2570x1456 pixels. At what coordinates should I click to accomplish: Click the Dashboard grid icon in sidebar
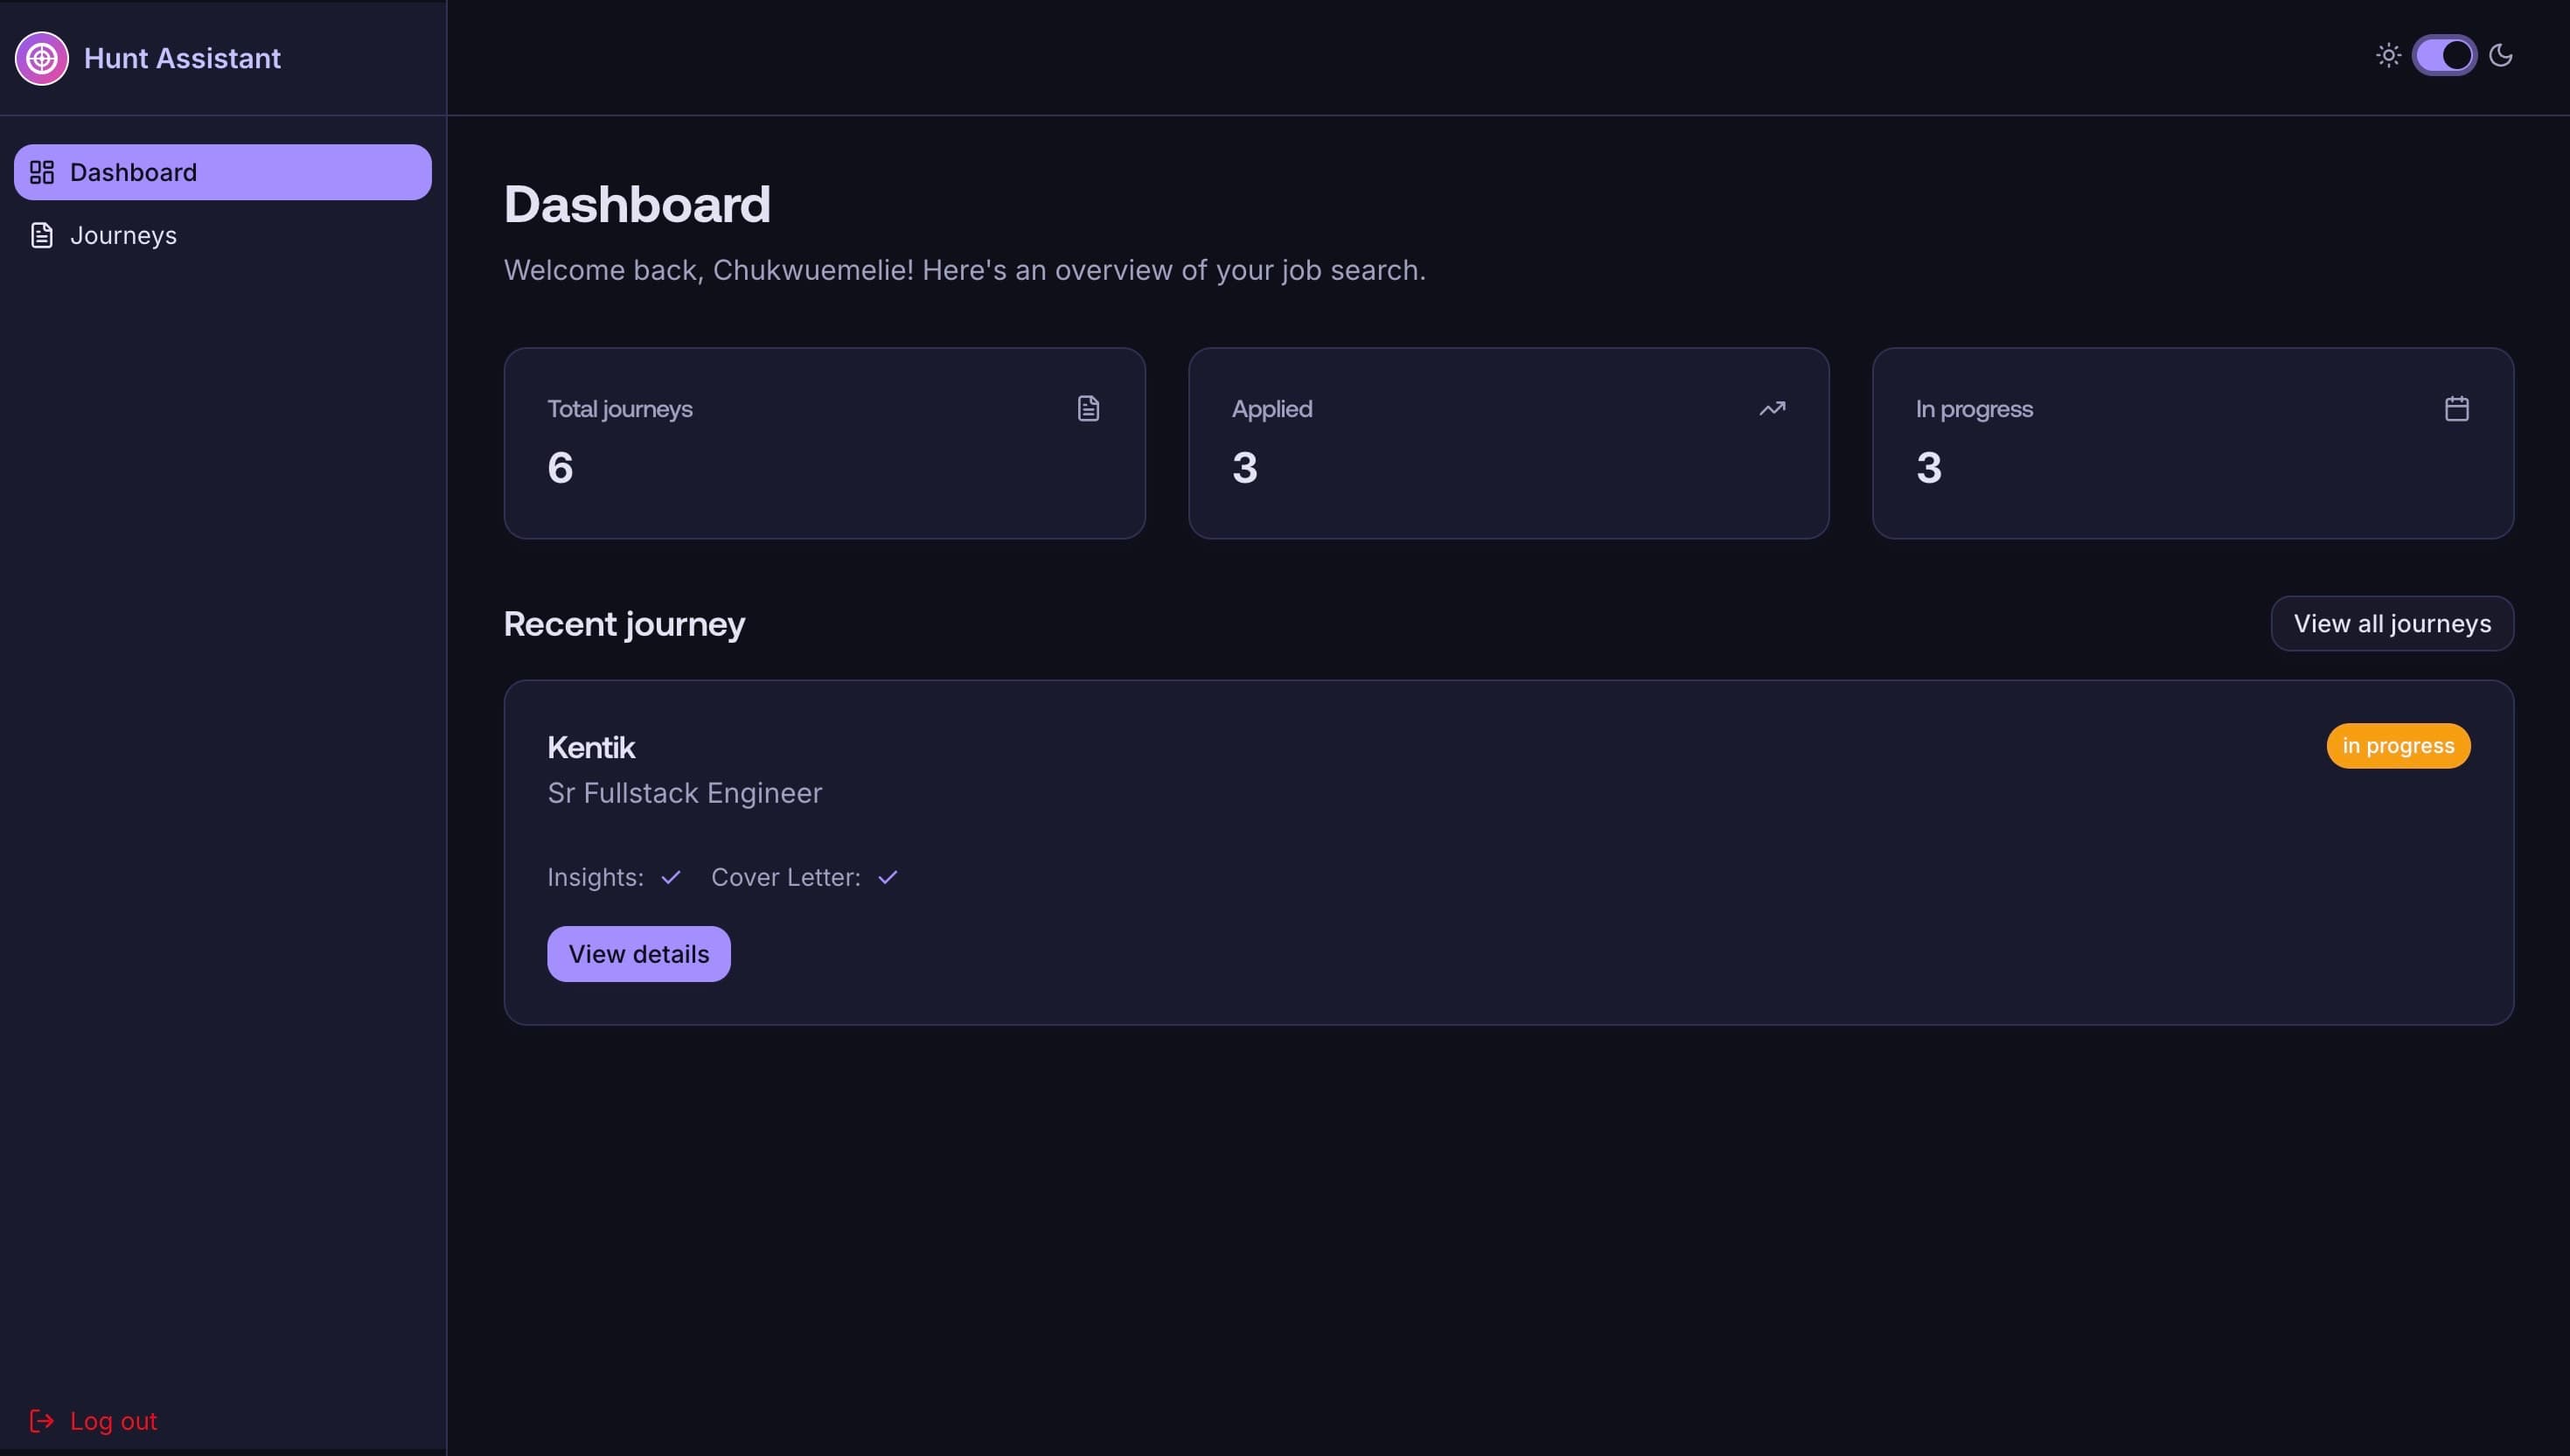[41, 172]
